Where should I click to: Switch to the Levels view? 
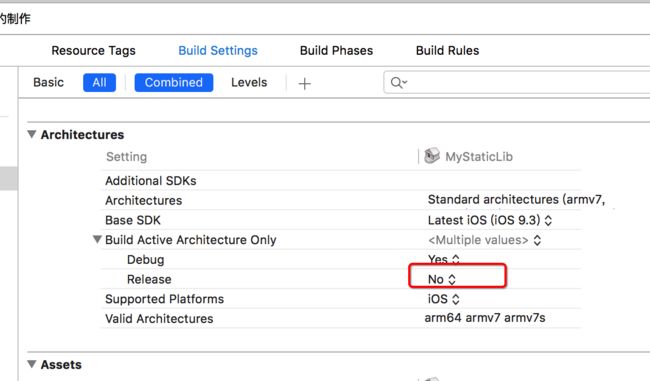[x=249, y=83]
